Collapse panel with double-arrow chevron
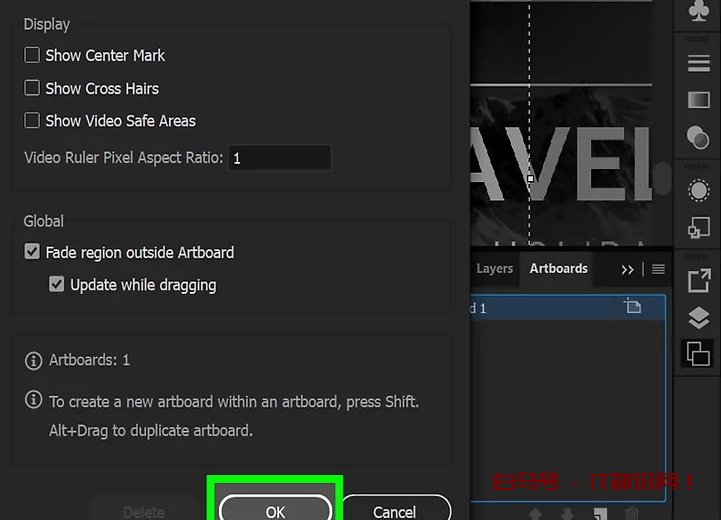 [628, 269]
